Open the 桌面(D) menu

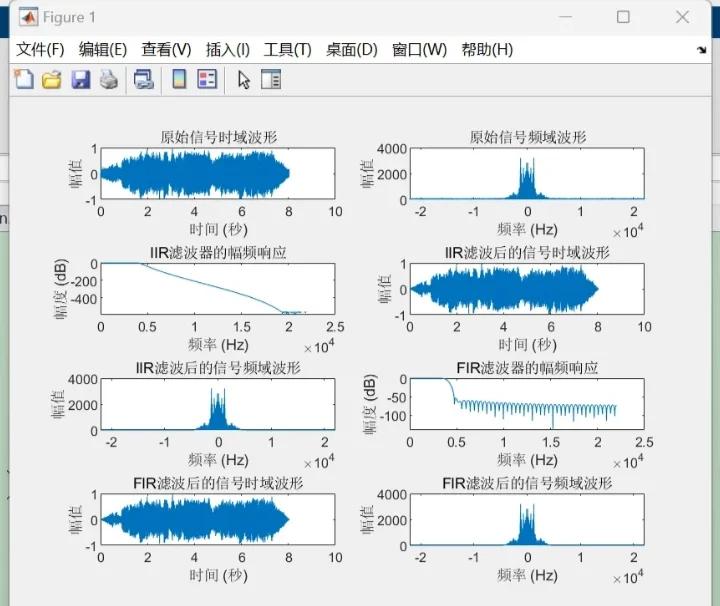(x=351, y=50)
